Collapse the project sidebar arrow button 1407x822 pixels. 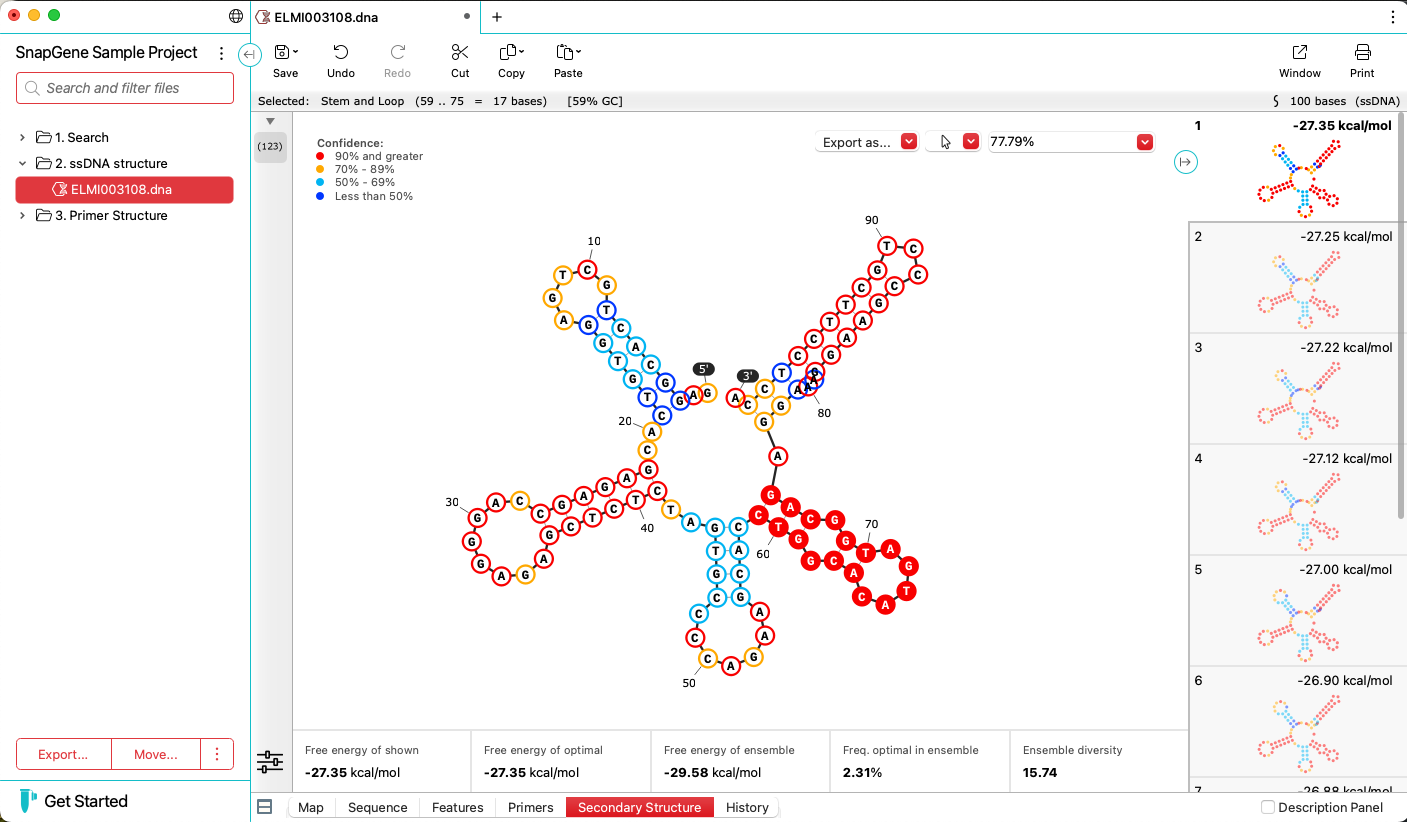(x=250, y=55)
